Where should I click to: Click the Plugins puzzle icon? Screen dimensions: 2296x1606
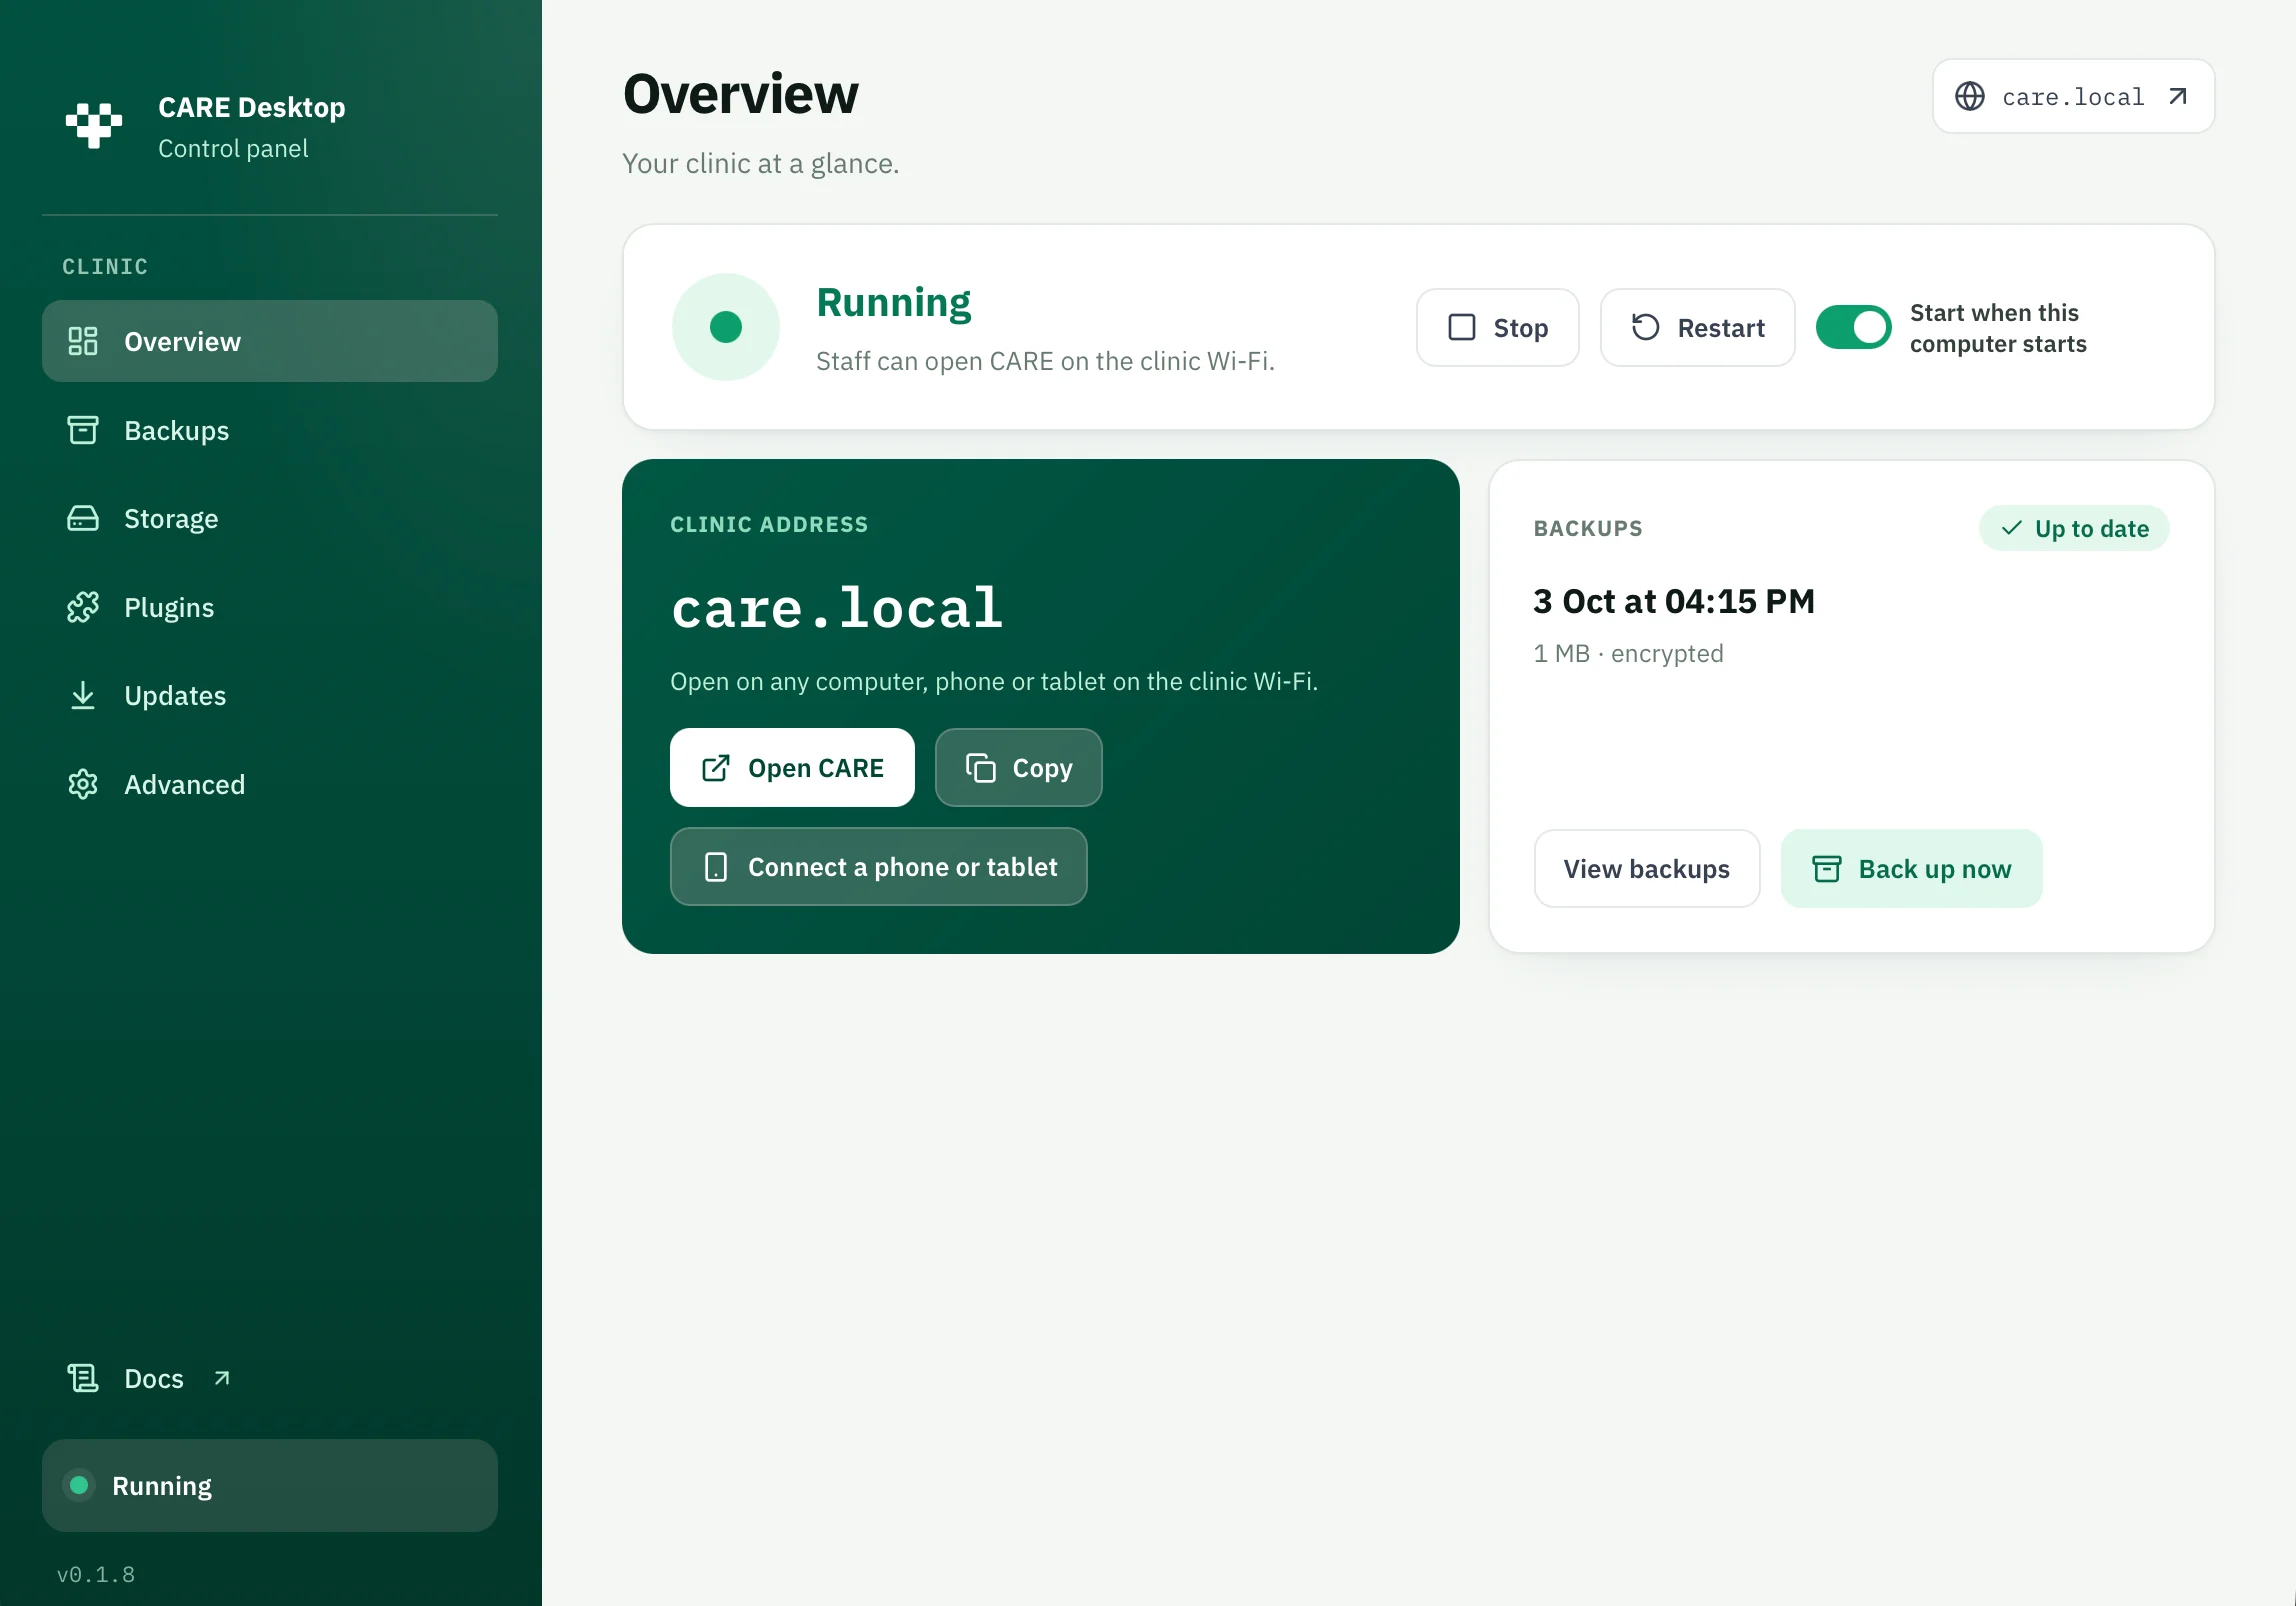[x=83, y=607]
